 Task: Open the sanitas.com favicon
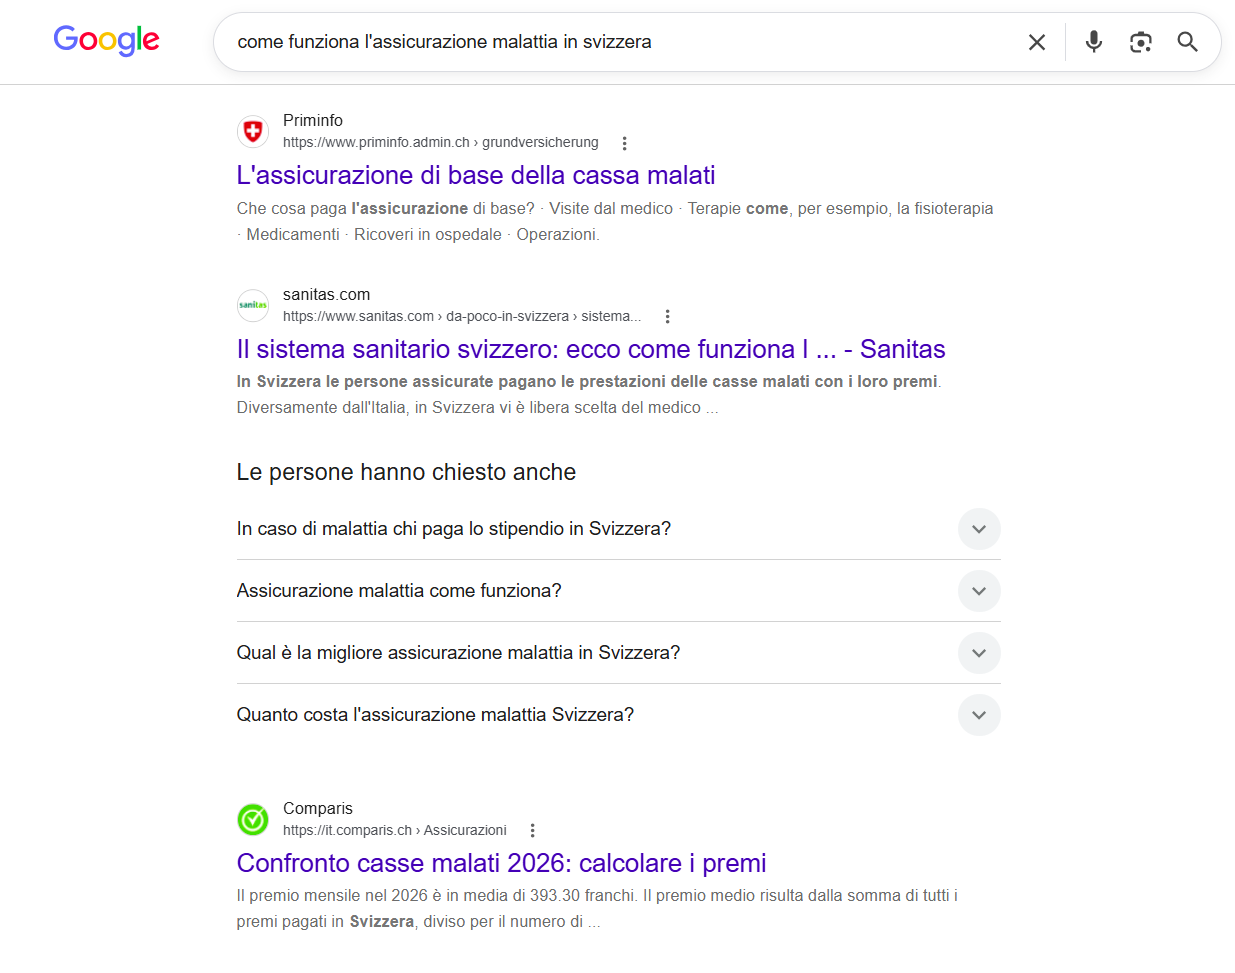253,305
